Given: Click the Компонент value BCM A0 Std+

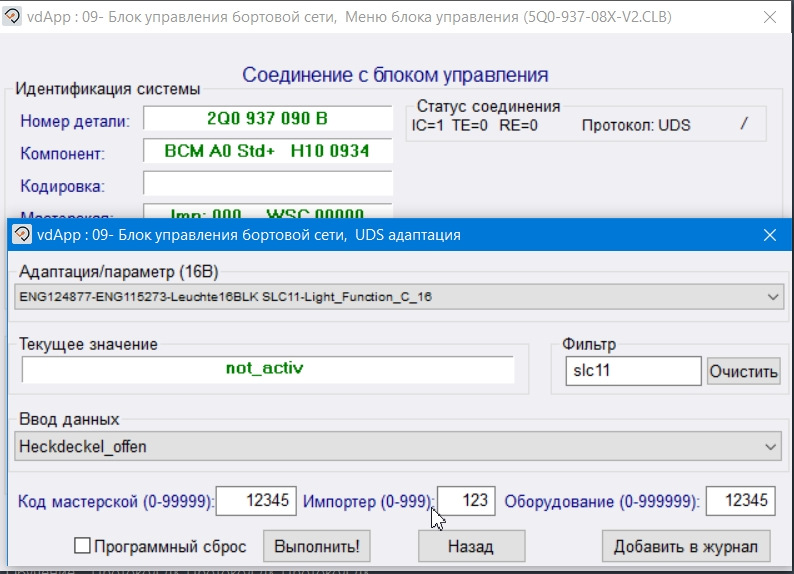Looking at the screenshot, I should click(267, 151).
